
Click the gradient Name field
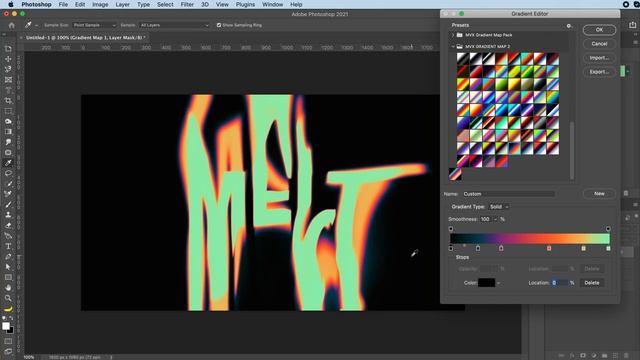point(509,194)
